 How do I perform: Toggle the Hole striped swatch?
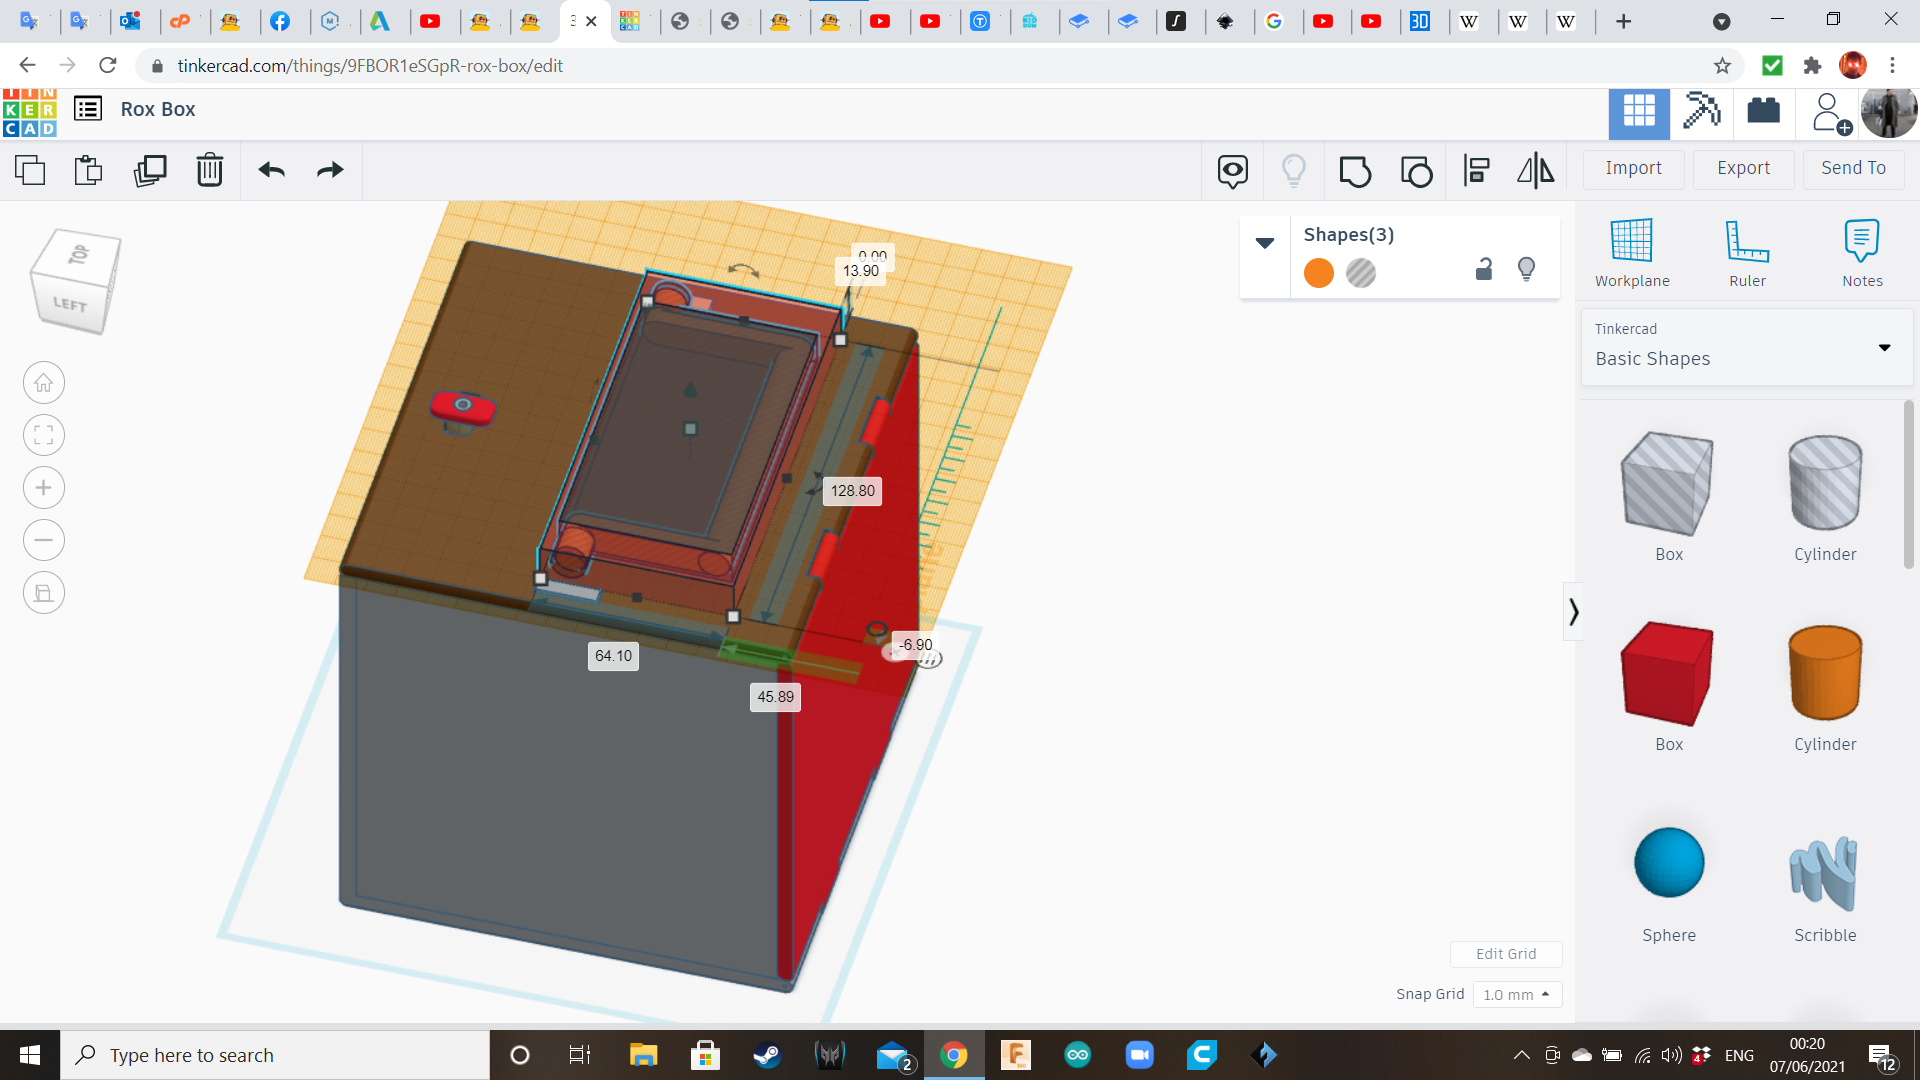coord(1361,273)
